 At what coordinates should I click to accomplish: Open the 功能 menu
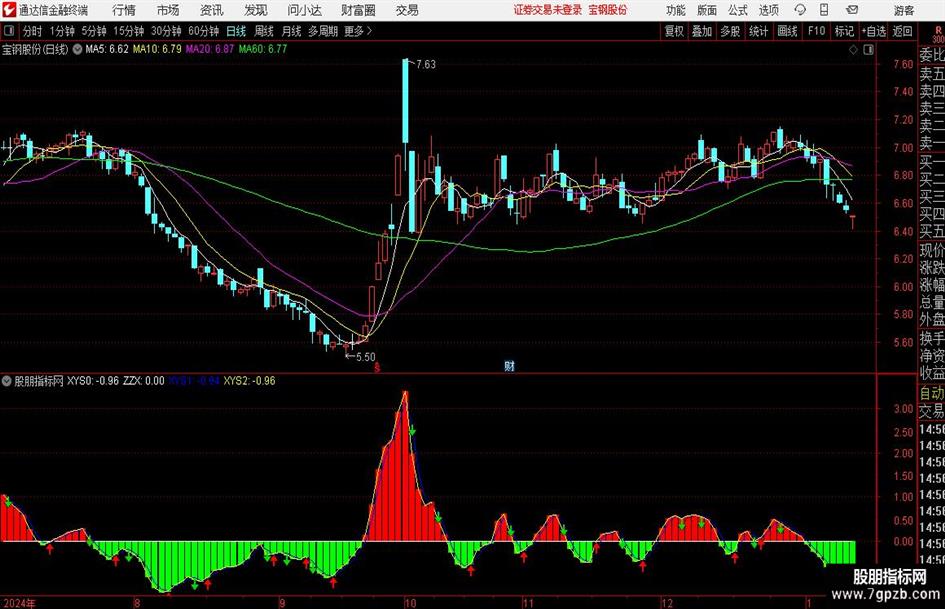[676, 10]
